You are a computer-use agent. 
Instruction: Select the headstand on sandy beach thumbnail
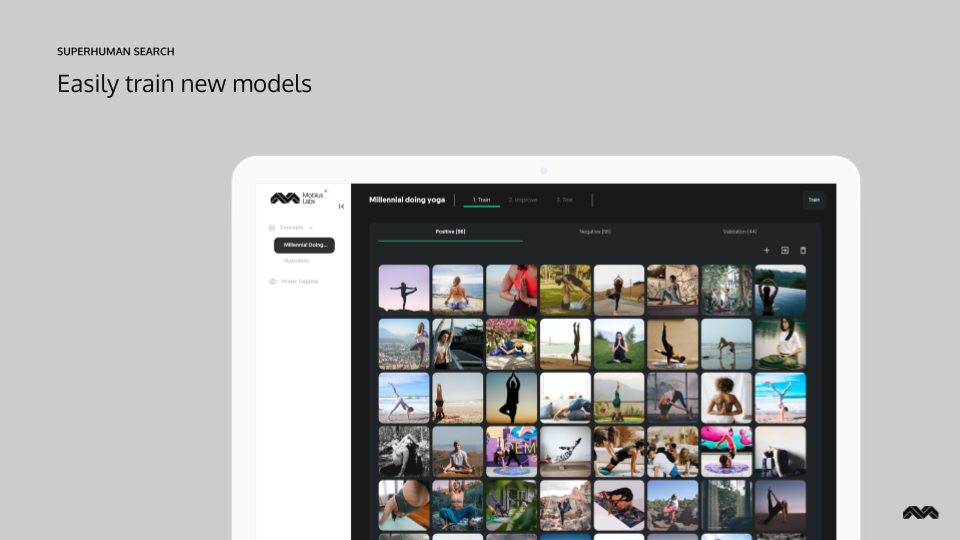click(457, 398)
